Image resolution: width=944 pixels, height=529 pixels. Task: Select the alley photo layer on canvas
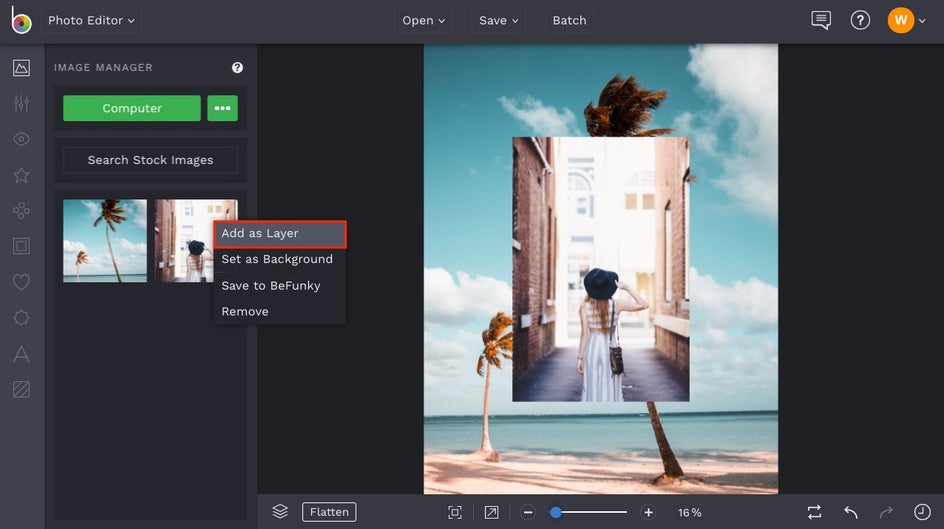pyautogui.click(x=601, y=269)
